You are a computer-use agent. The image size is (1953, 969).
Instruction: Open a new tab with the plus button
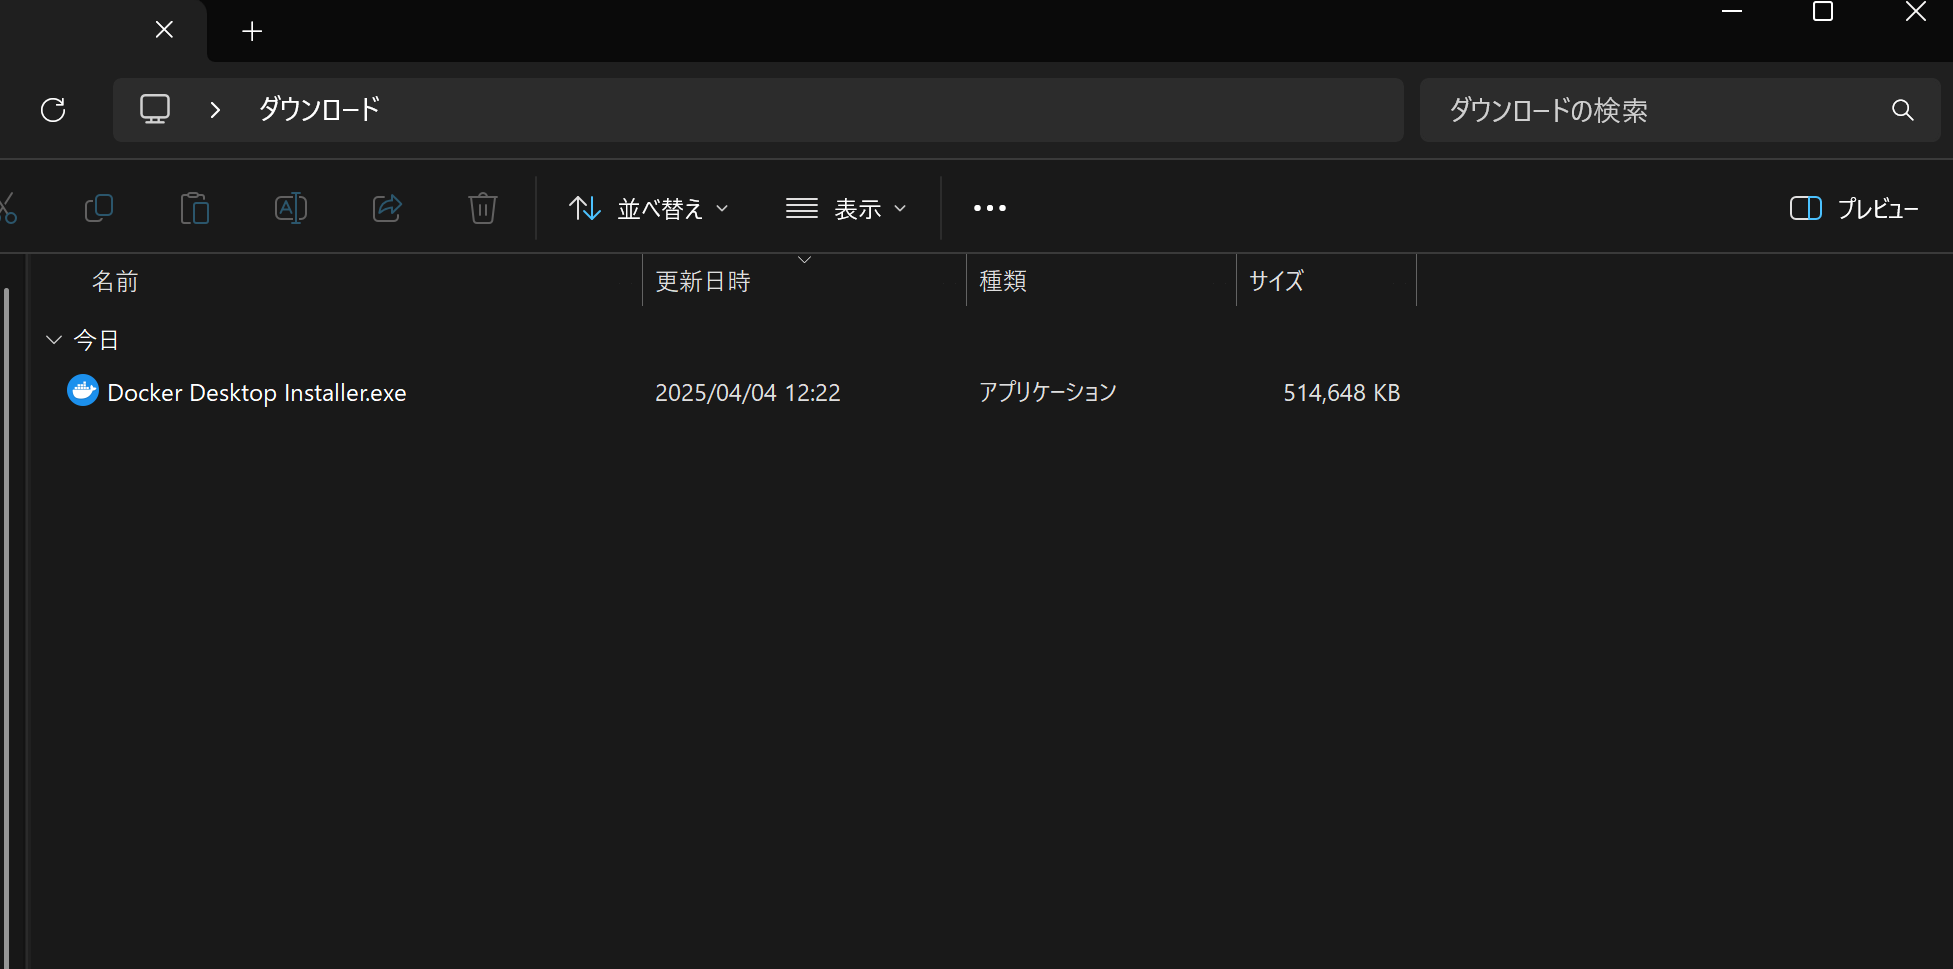(251, 30)
